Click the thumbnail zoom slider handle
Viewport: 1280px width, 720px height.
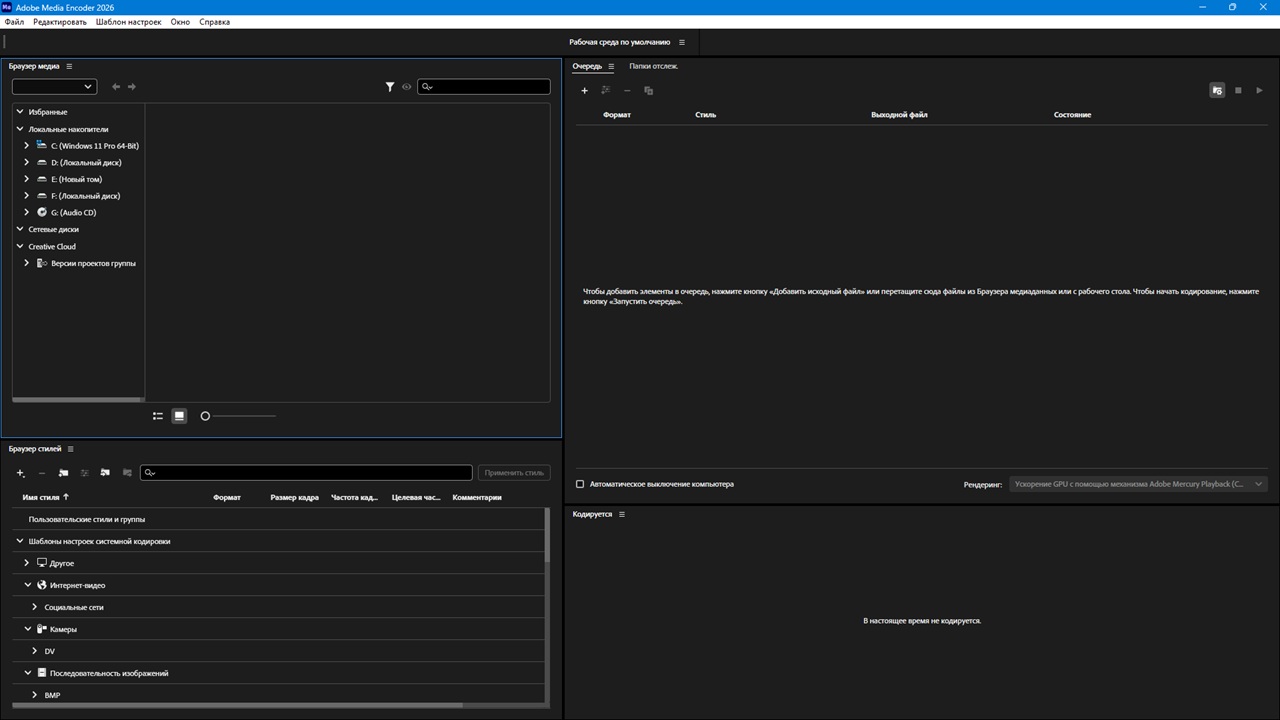click(205, 416)
